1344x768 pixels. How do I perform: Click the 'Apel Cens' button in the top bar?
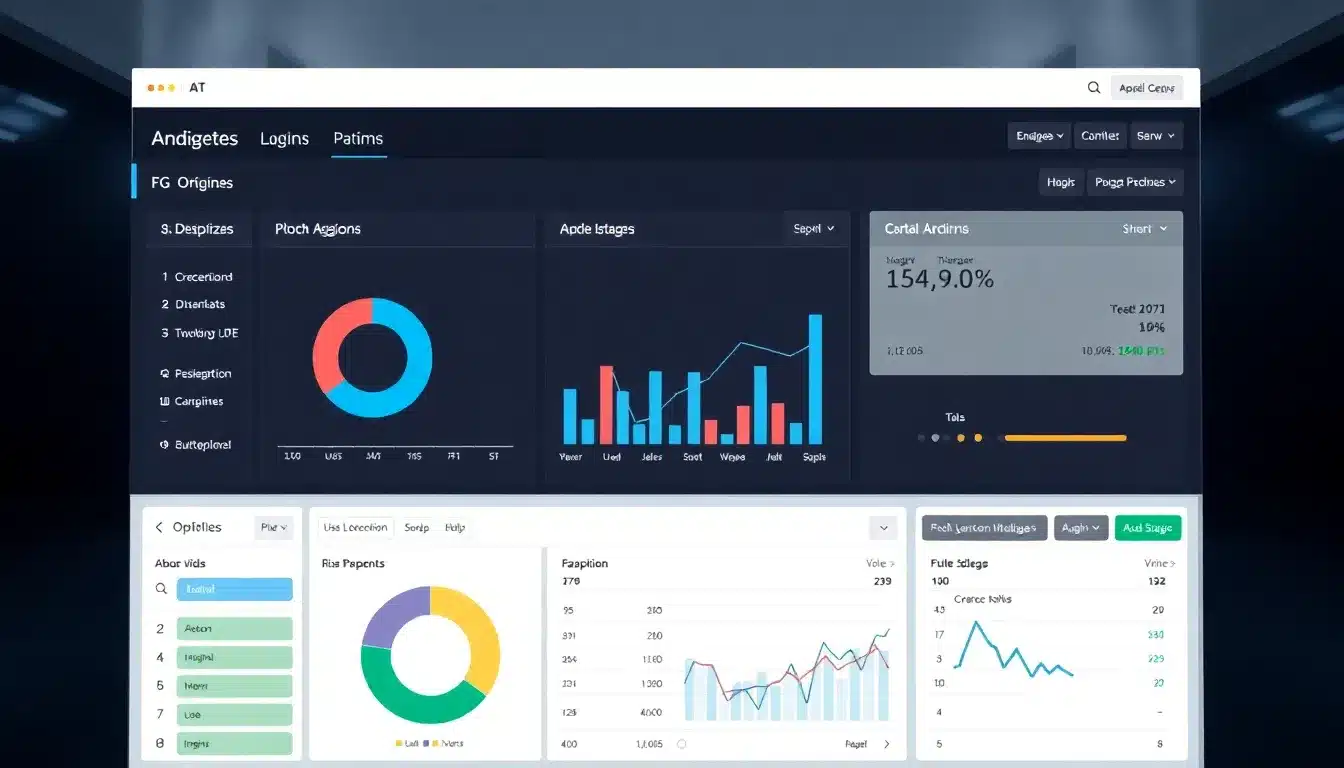(x=1146, y=87)
